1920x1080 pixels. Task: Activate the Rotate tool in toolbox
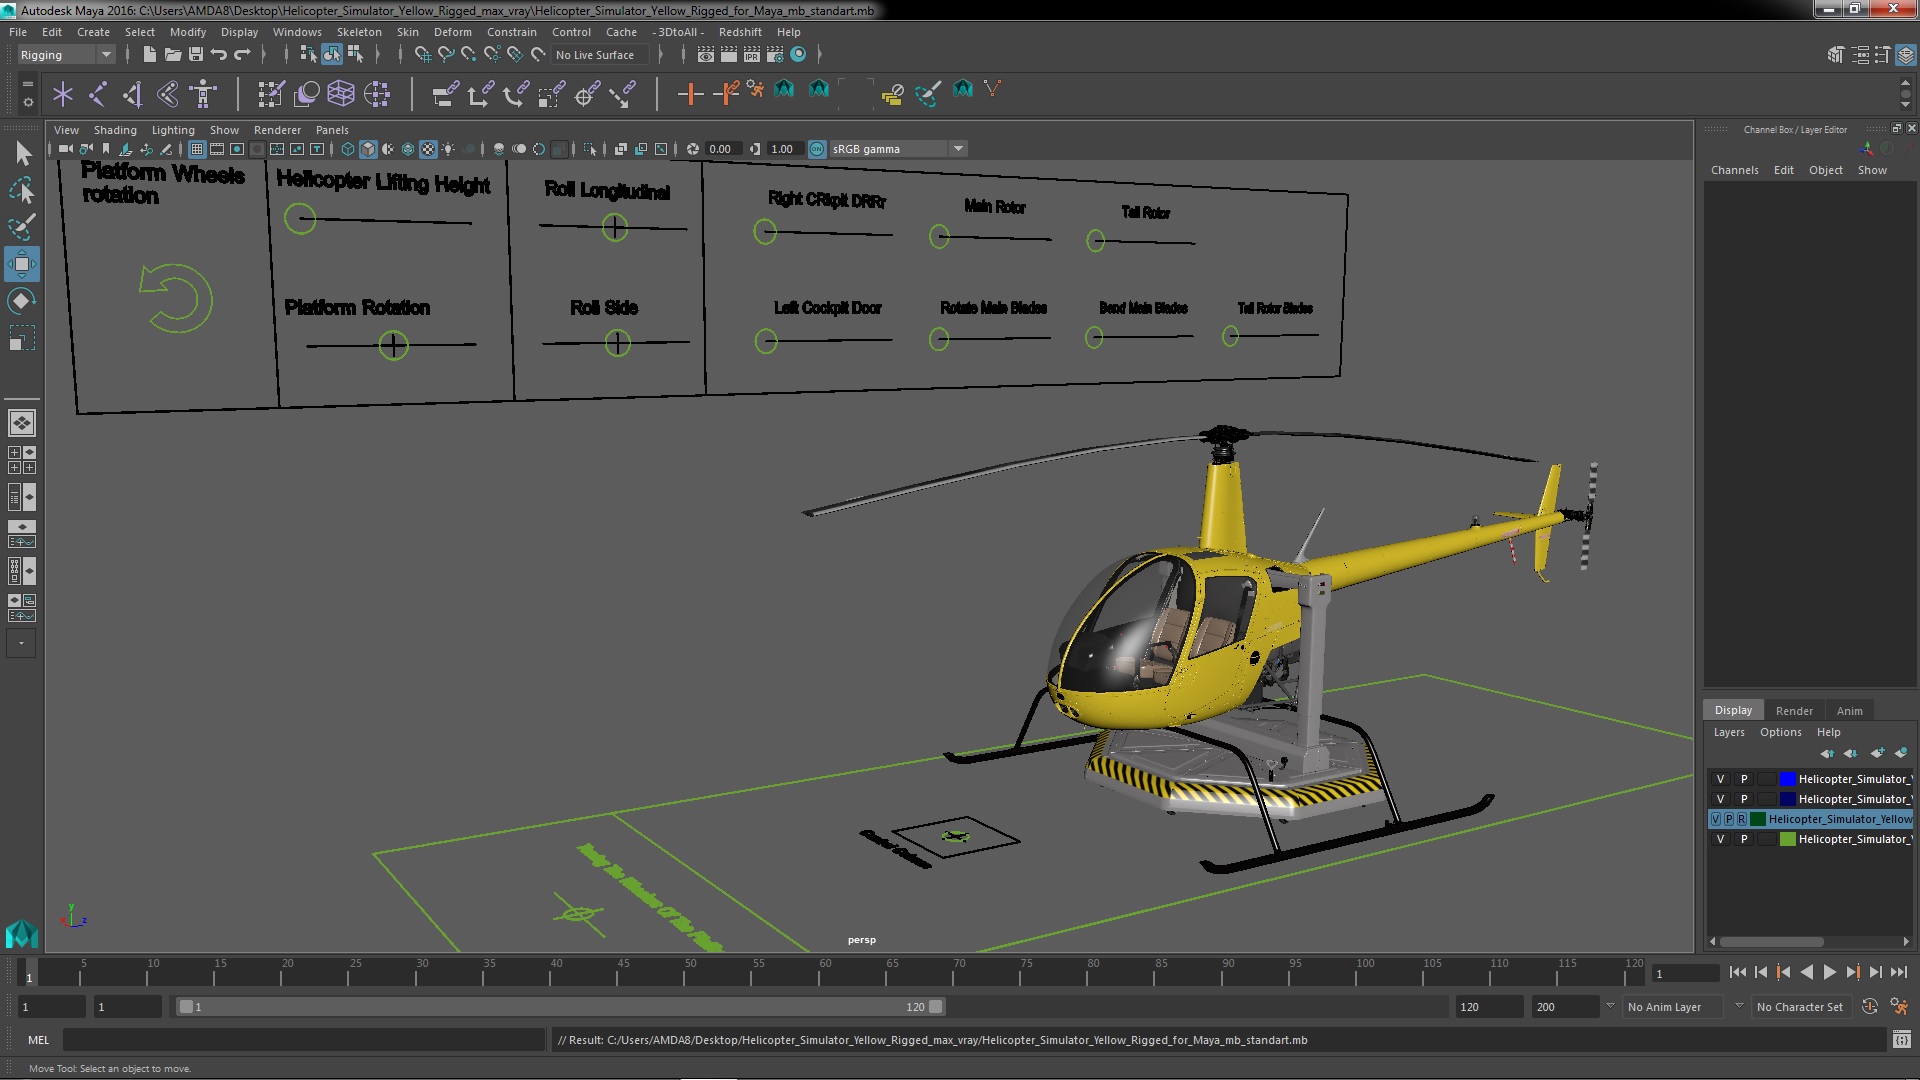point(21,301)
